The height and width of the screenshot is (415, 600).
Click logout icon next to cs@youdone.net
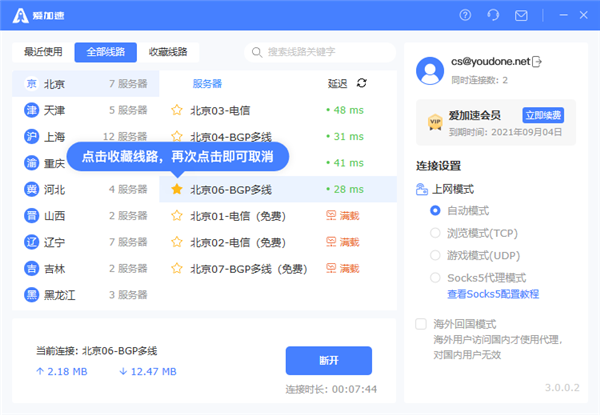pos(537,62)
